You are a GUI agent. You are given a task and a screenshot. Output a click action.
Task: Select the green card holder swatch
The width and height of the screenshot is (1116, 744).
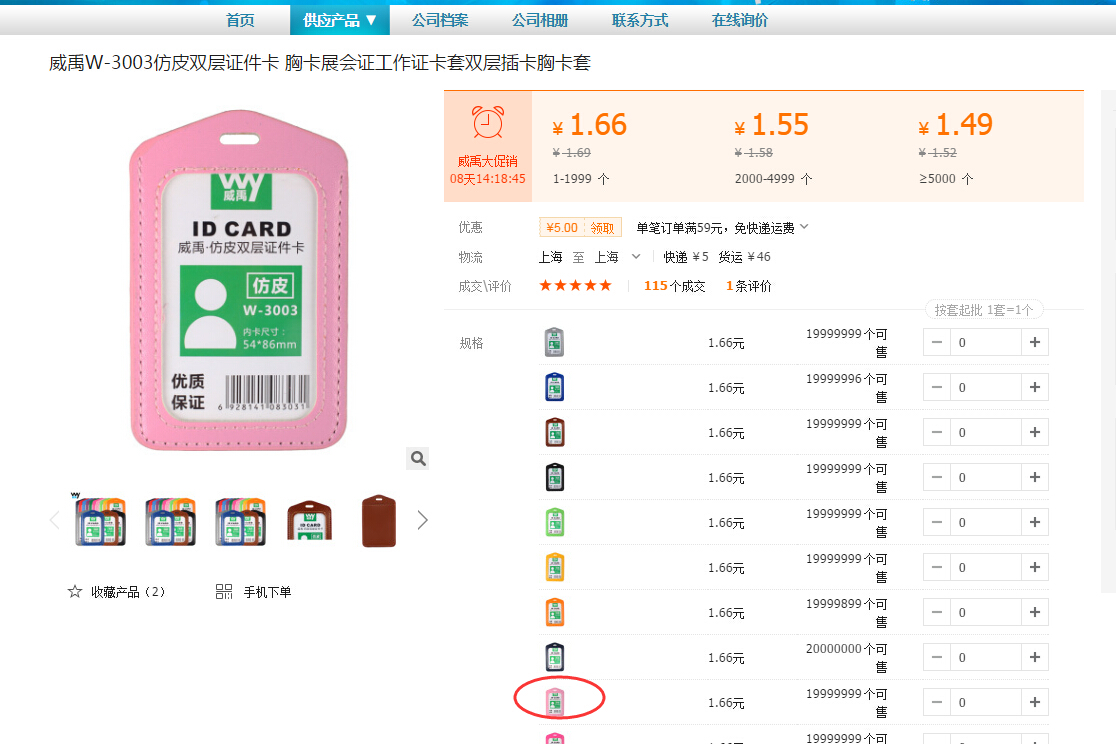point(554,522)
